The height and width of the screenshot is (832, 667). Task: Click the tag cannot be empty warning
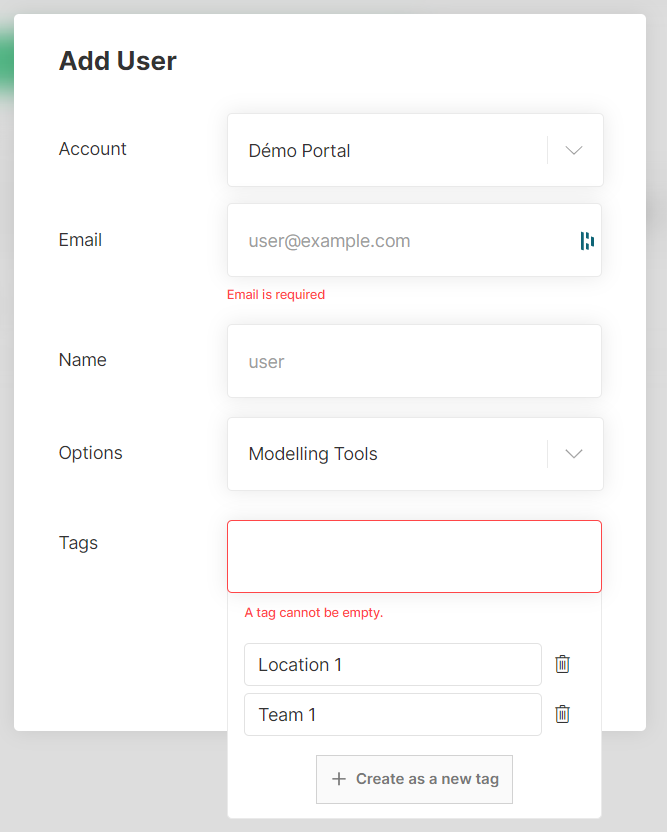314,612
